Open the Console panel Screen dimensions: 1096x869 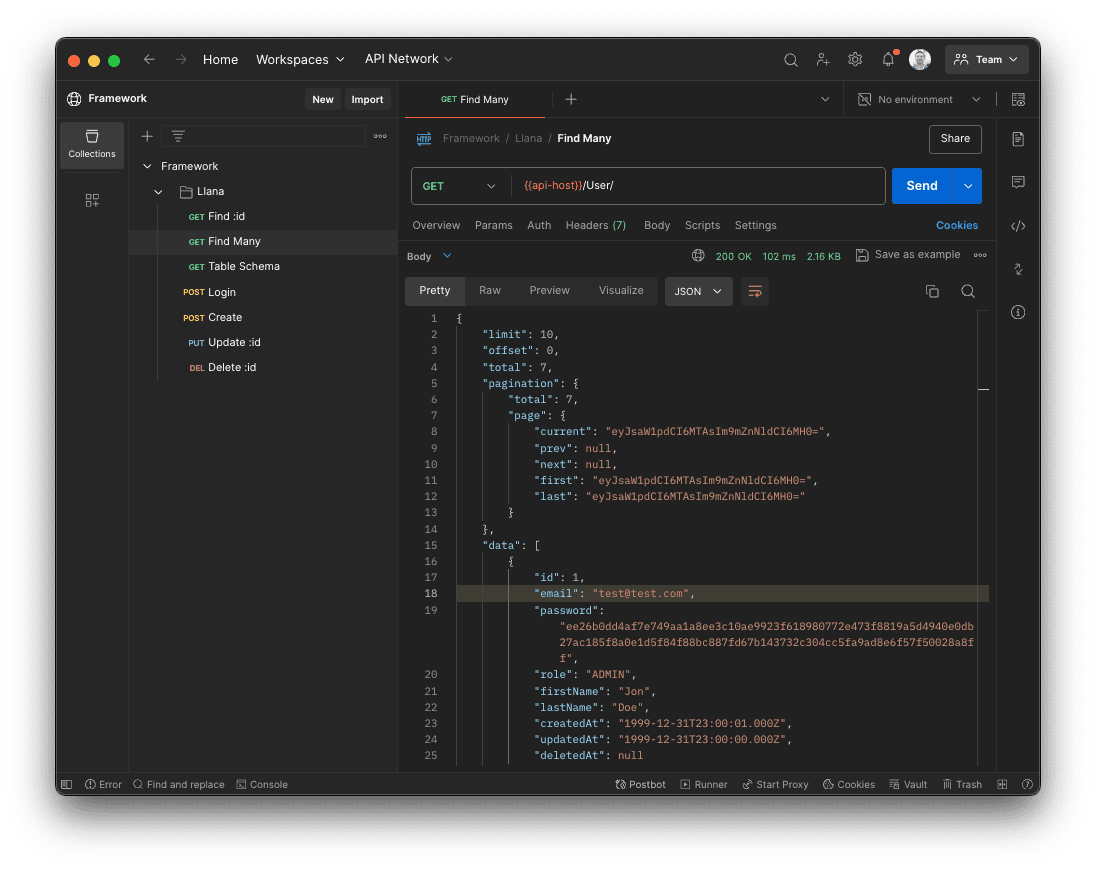pos(261,784)
